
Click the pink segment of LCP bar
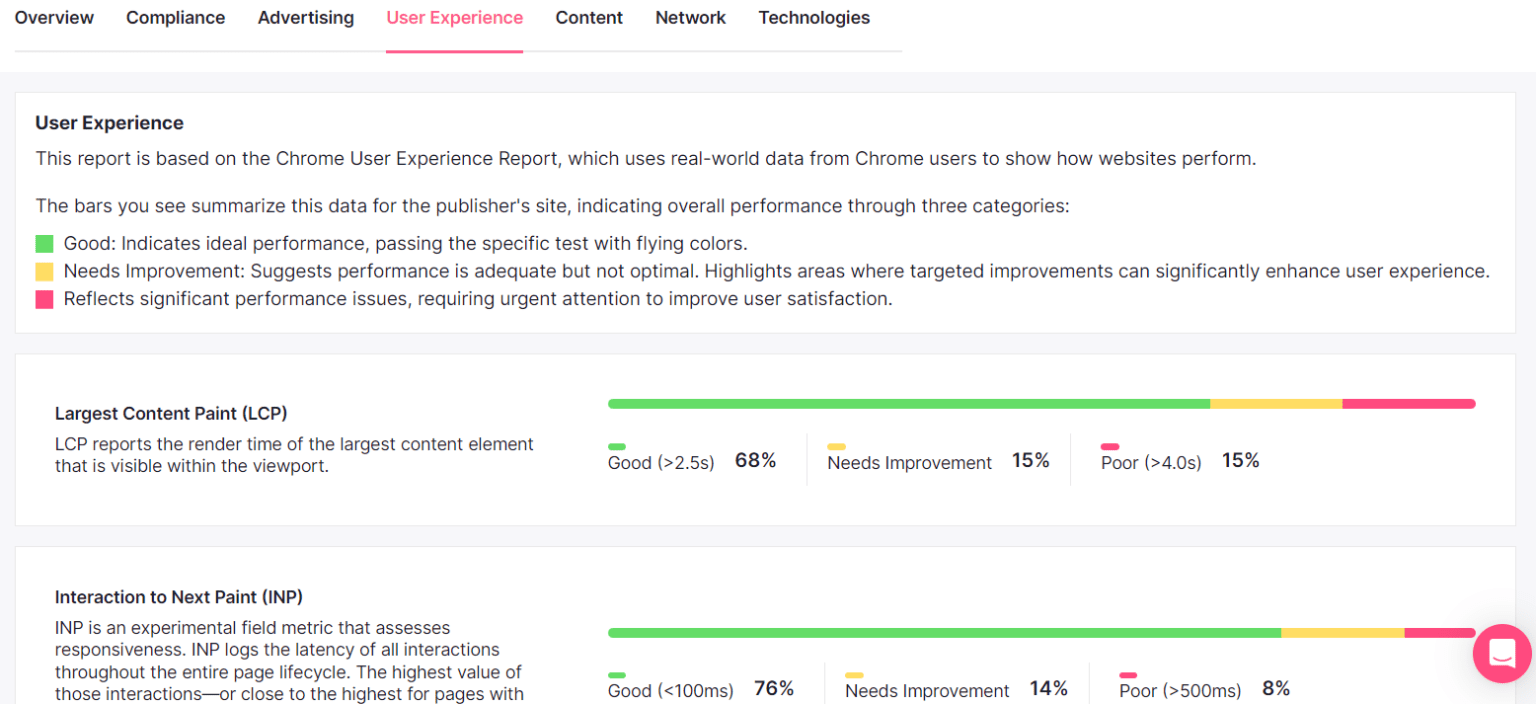point(1408,404)
